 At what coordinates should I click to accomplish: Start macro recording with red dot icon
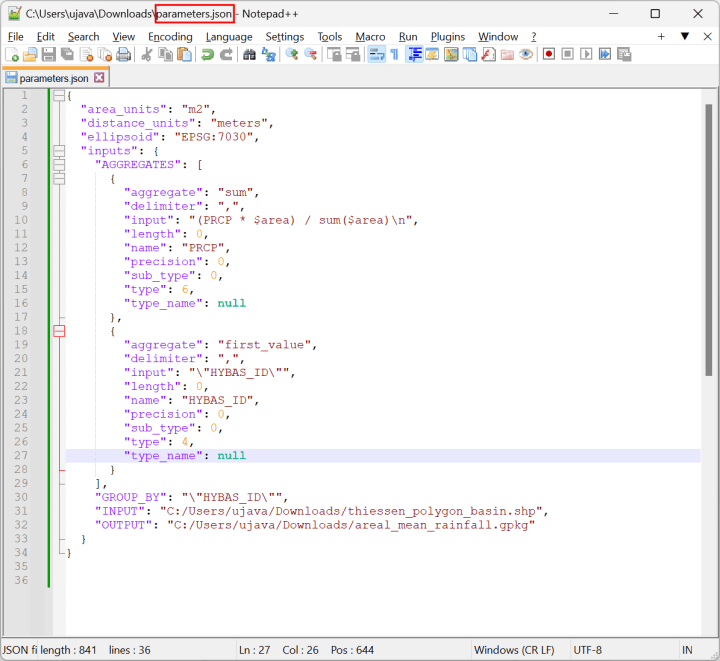point(549,54)
